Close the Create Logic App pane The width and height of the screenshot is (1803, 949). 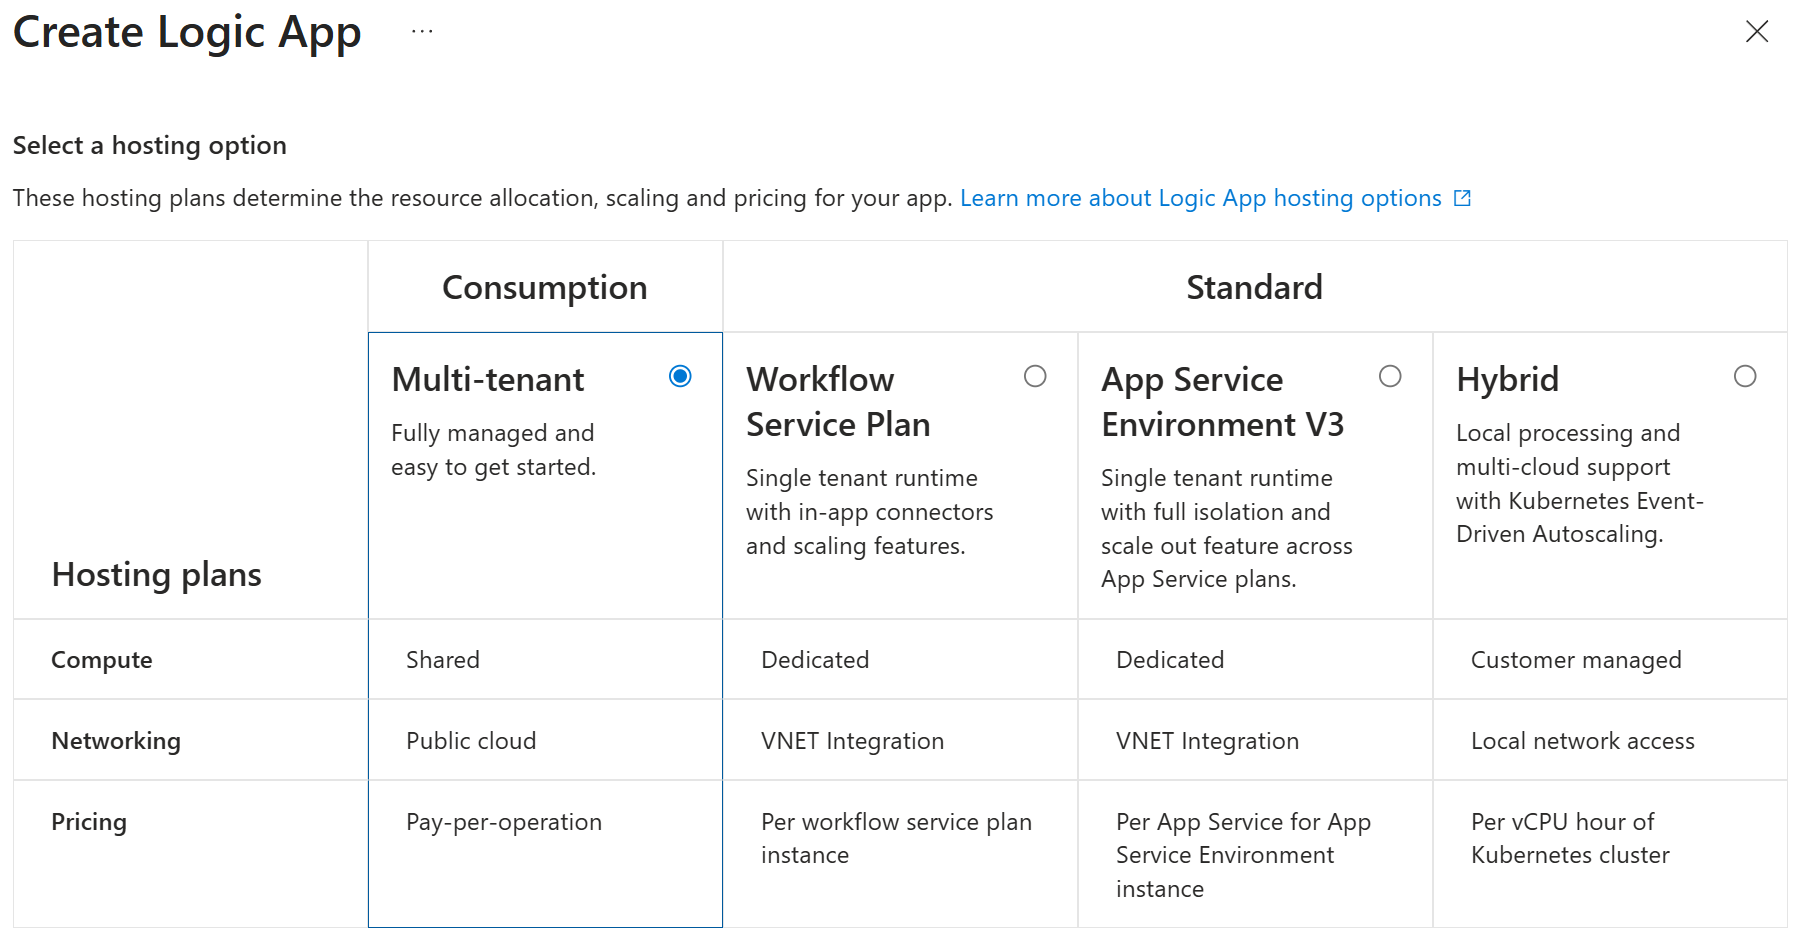pos(1756,32)
